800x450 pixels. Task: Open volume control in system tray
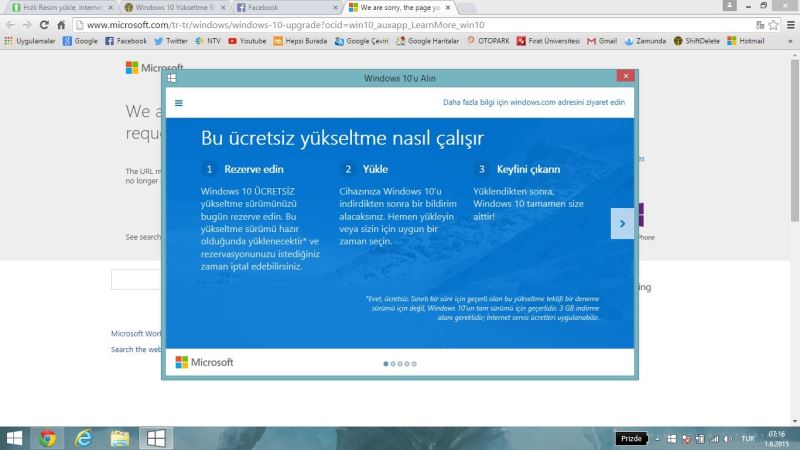pos(728,439)
